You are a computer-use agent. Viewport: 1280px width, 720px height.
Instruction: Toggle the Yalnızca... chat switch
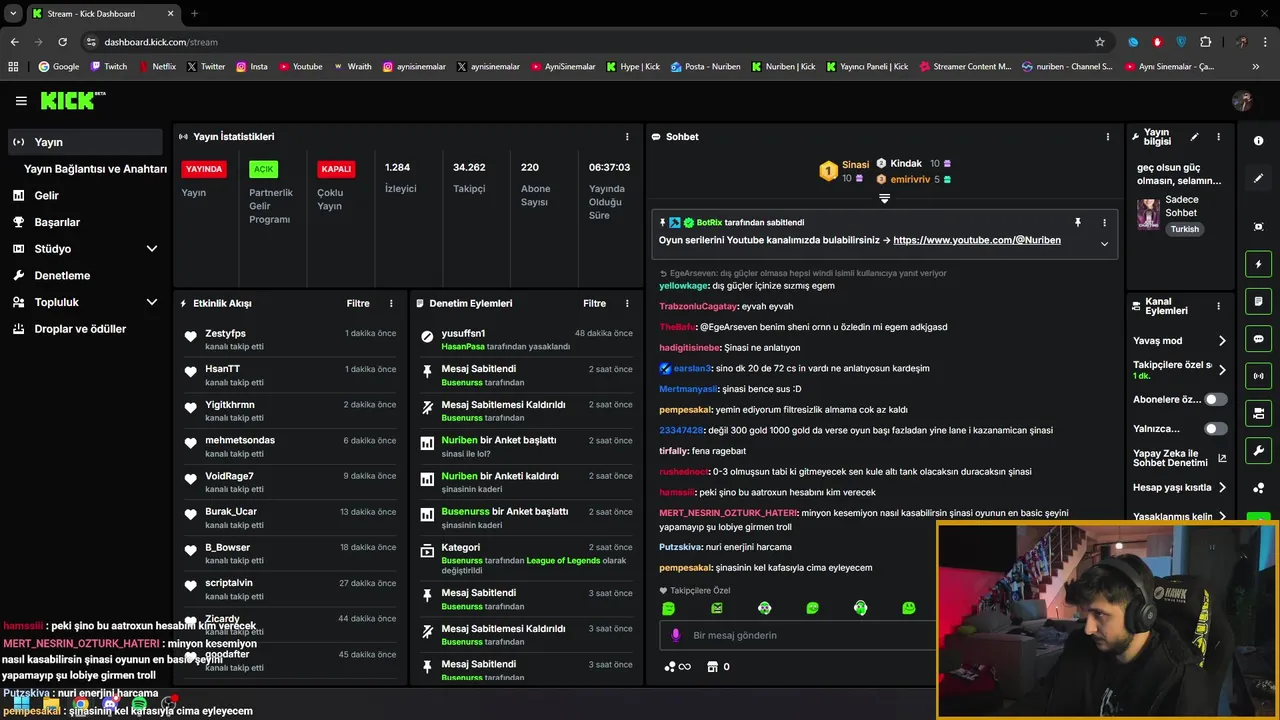(1215, 429)
